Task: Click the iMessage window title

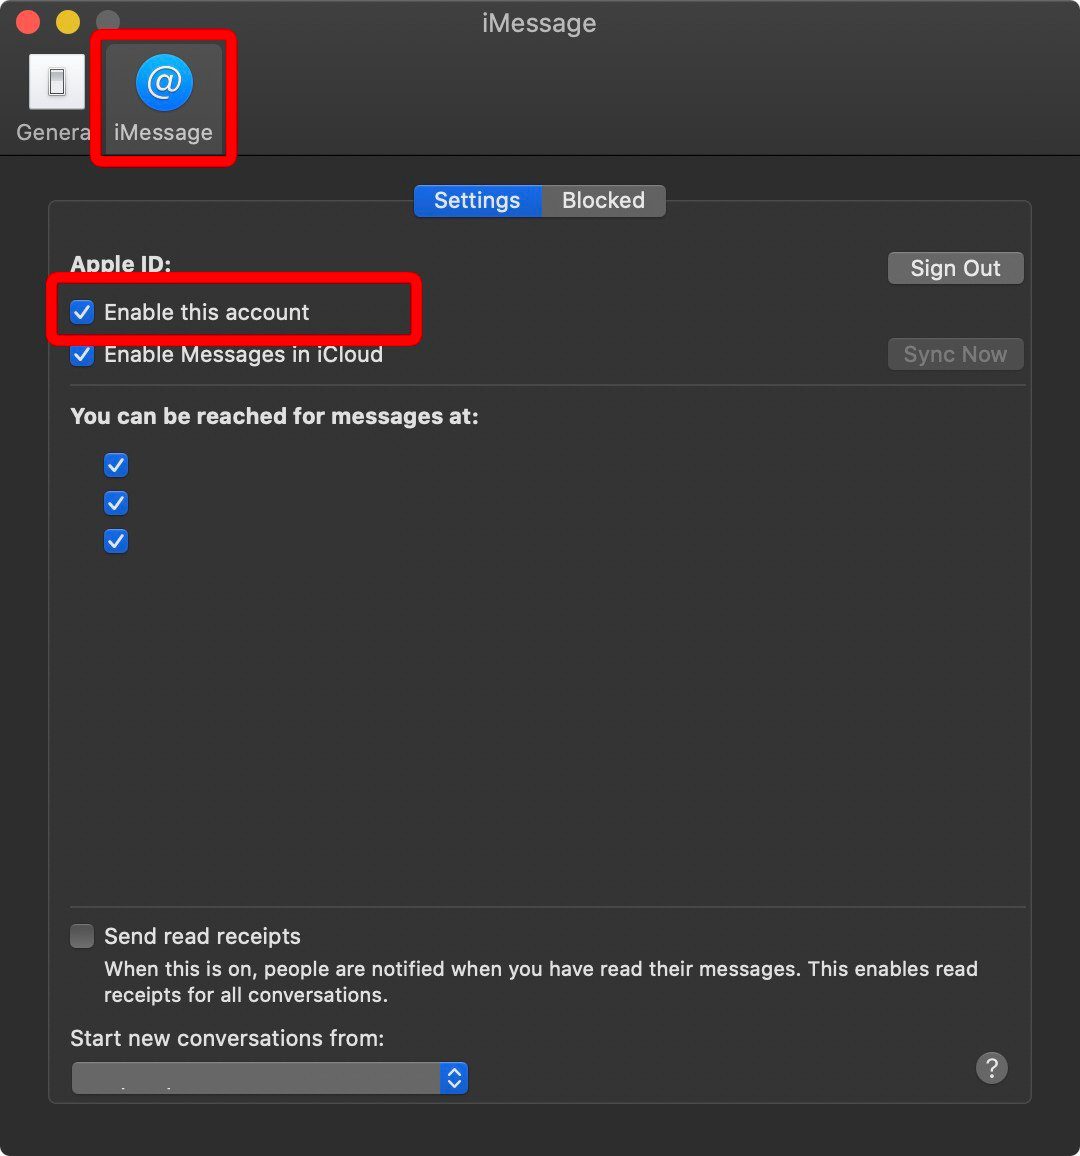Action: [539, 23]
